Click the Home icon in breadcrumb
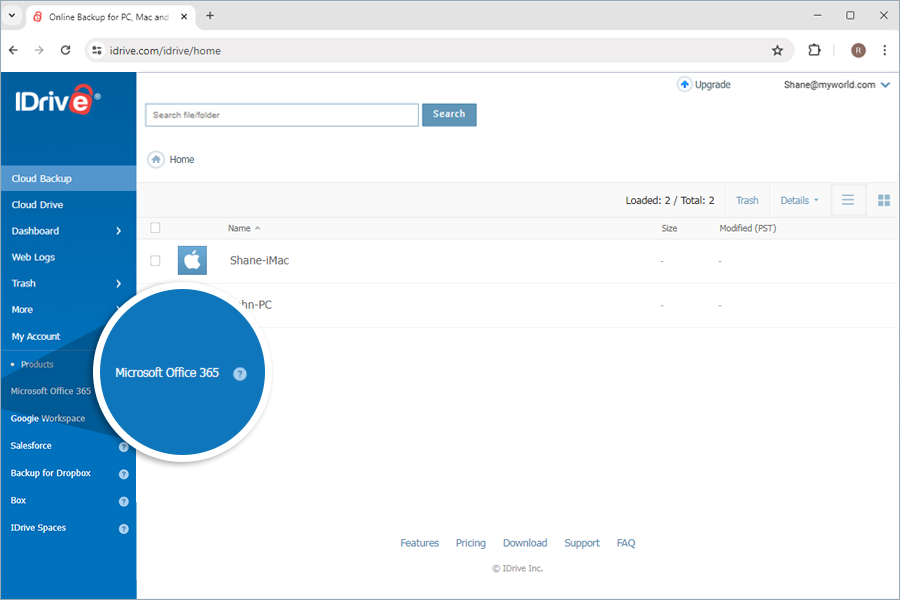Viewport: 900px width, 600px height. pos(156,160)
